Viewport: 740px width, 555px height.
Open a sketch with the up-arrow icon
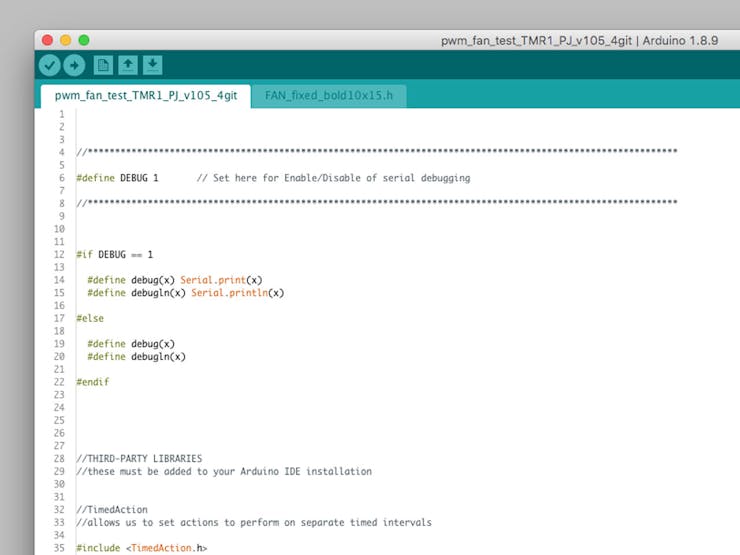coord(128,65)
